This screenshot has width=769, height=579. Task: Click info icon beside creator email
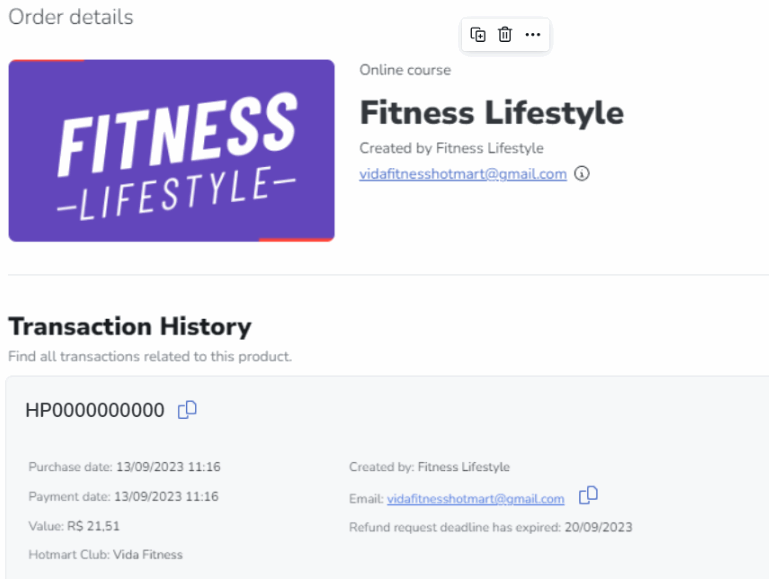coord(582,174)
